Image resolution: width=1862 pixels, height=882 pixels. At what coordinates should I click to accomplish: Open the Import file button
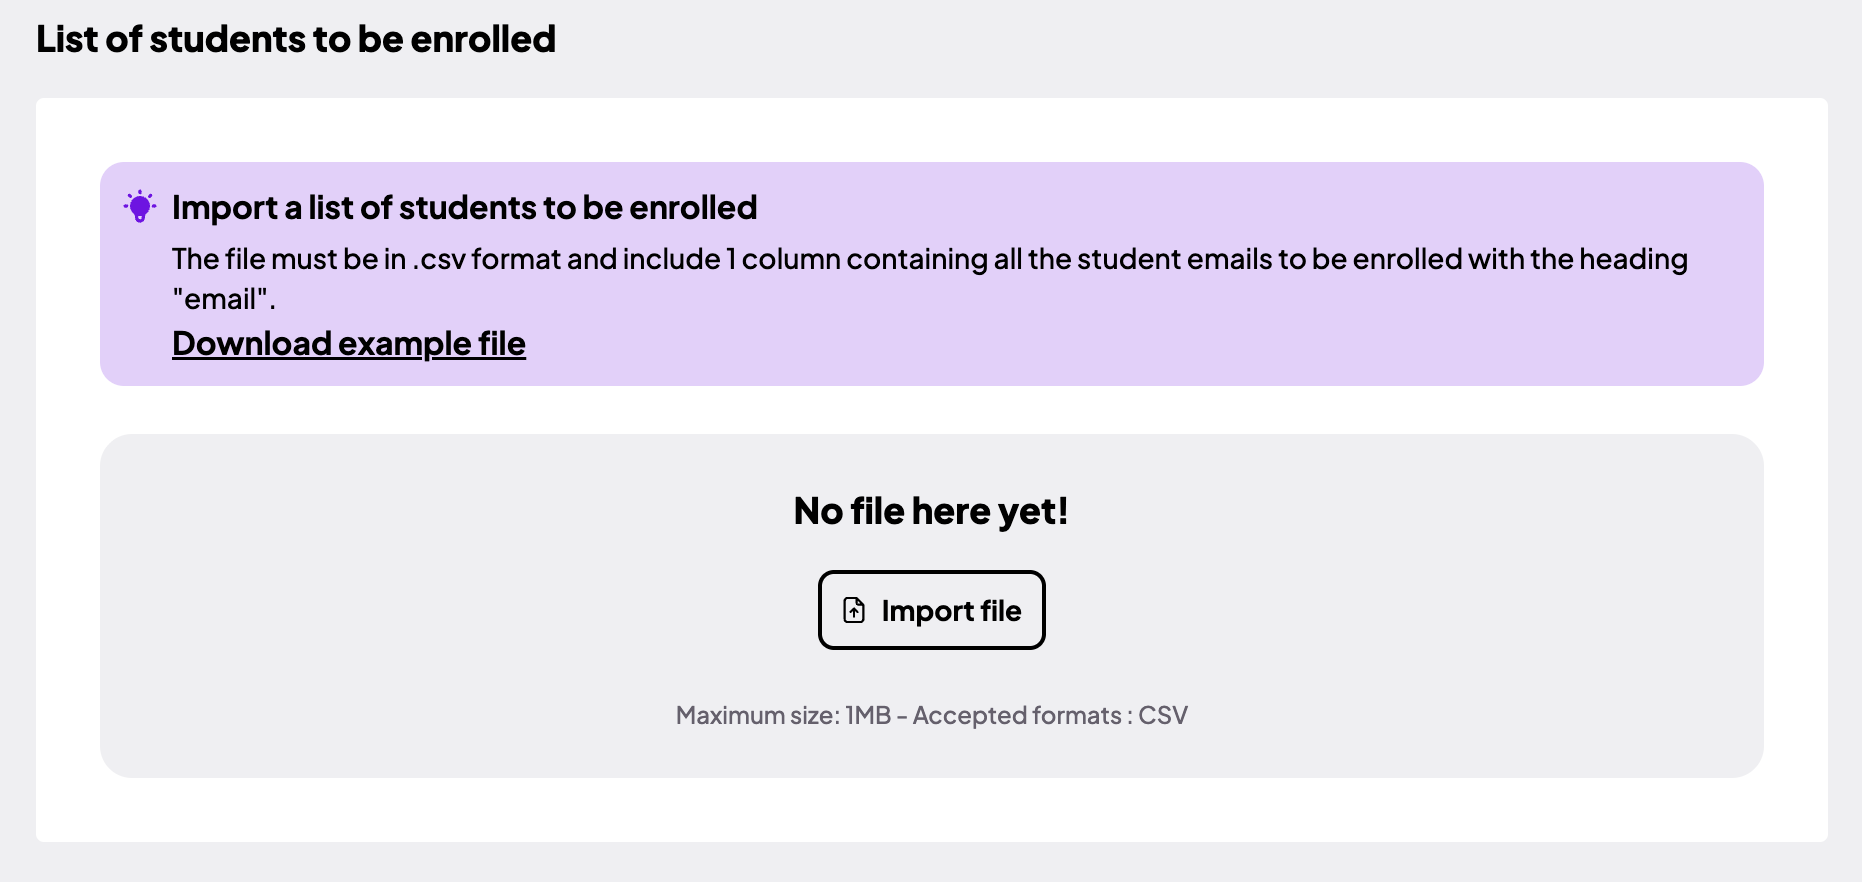pos(932,610)
